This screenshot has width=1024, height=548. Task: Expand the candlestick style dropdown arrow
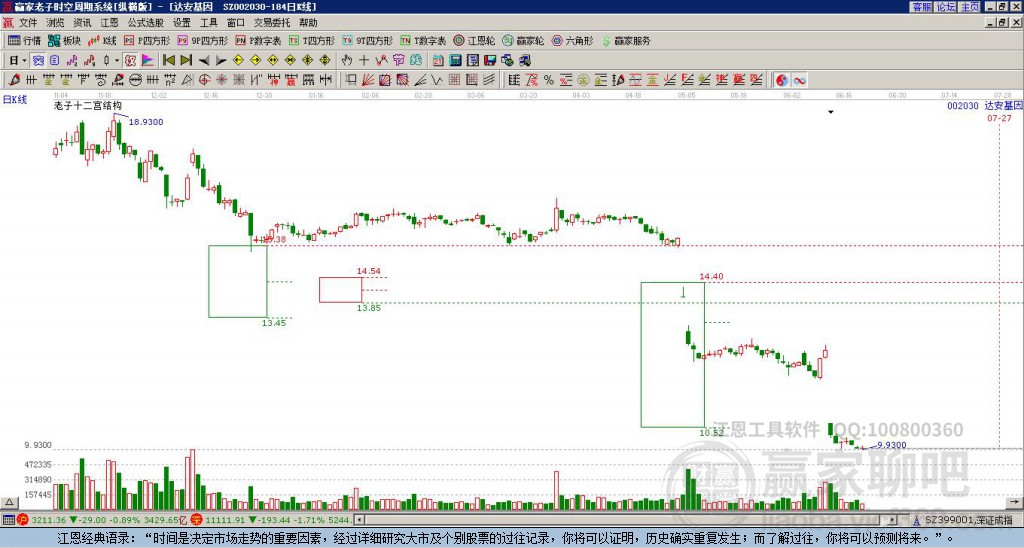pos(117,61)
